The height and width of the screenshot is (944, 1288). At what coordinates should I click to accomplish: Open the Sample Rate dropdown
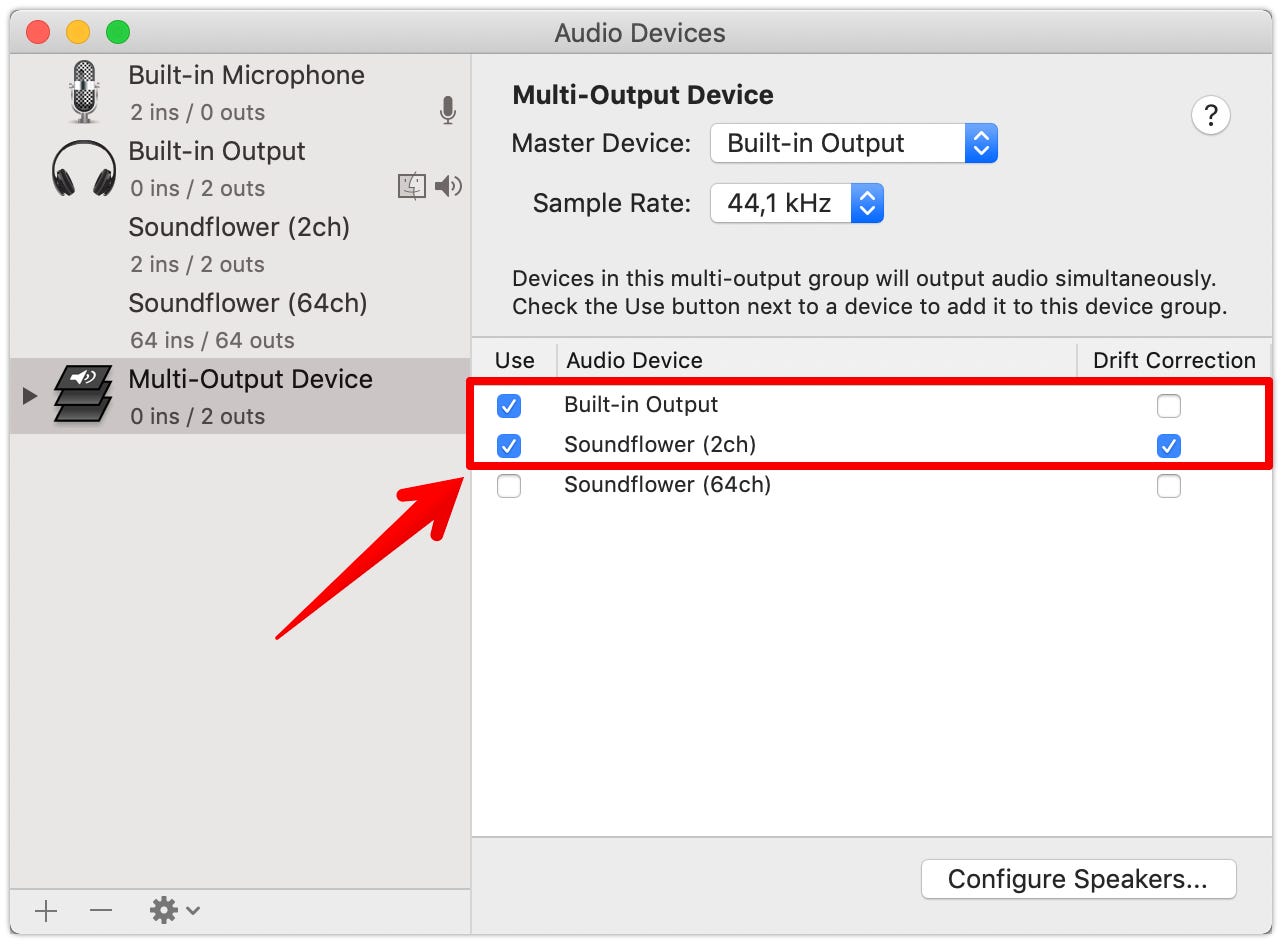pyautogui.click(x=797, y=204)
